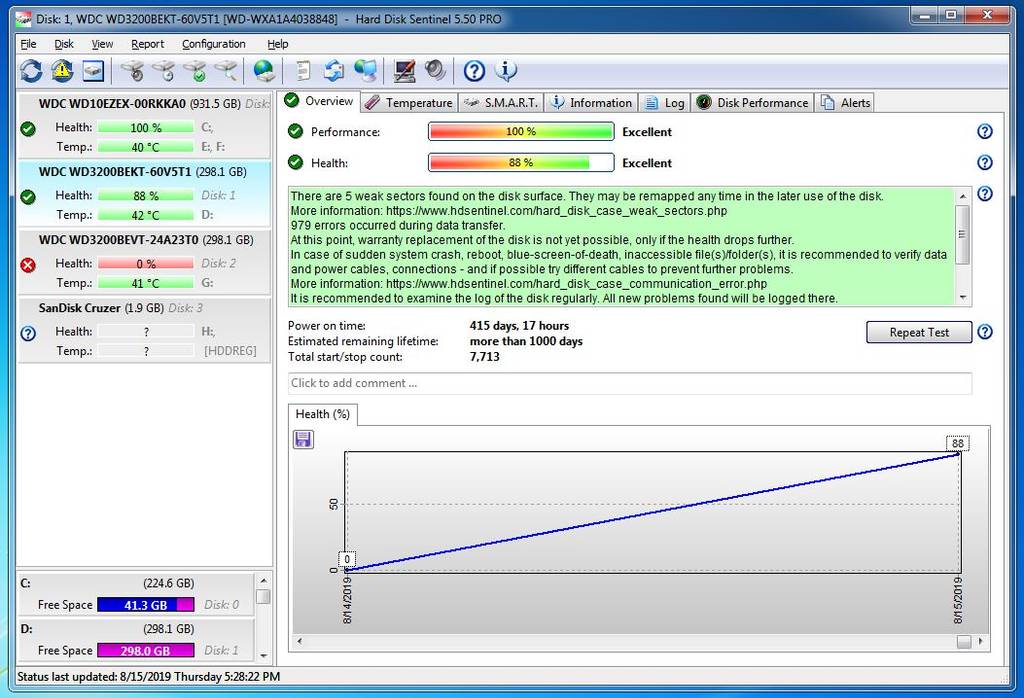This screenshot has width=1024, height=698.
Task: Click green check icon of WDC WD10EZEX disk
Action: coord(28,129)
